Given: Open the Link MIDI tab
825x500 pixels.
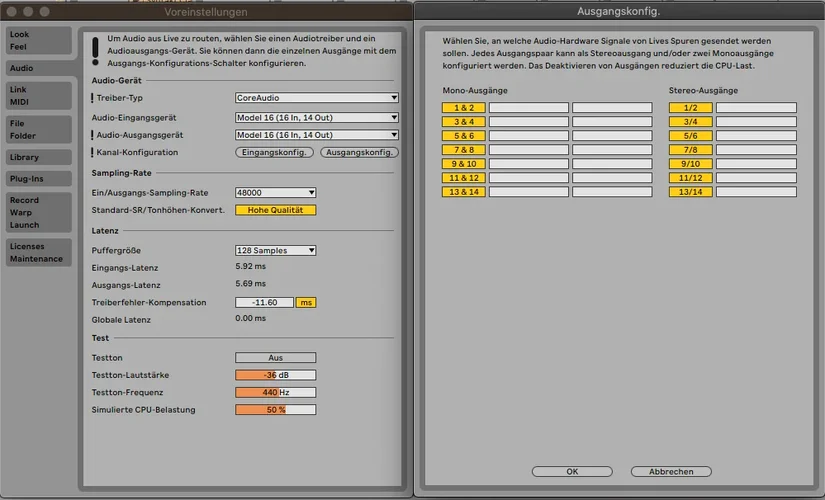Looking at the screenshot, I should (x=37, y=96).
